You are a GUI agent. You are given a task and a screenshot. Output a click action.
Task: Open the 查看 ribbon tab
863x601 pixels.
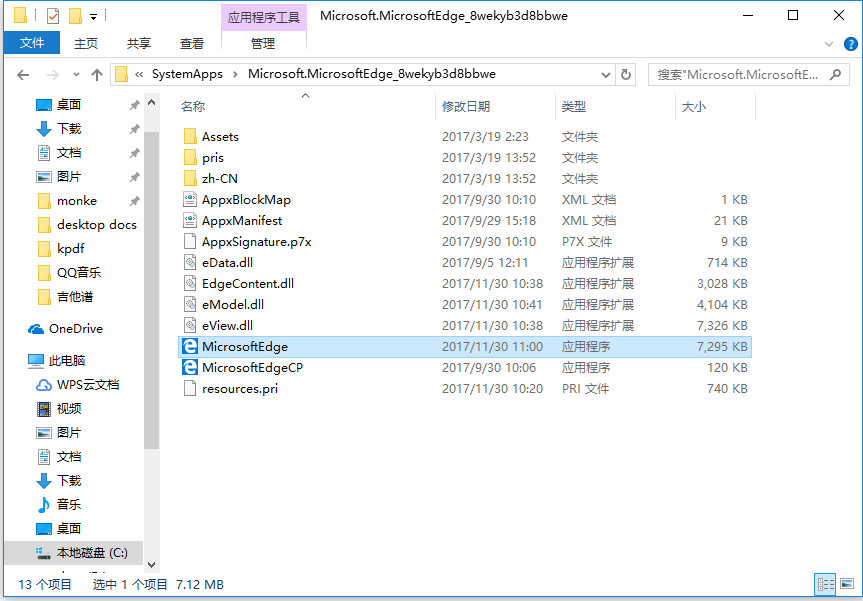(x=192, y=43)
